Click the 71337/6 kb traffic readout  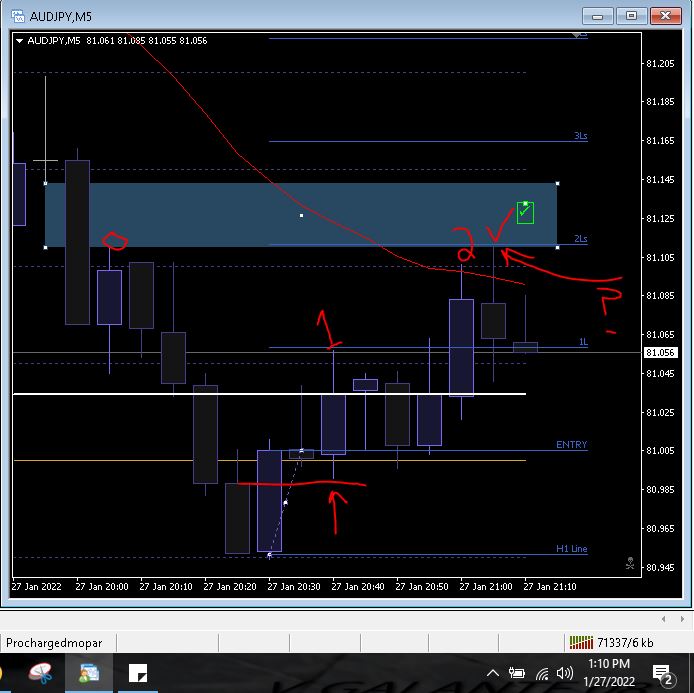pos(625,643)
